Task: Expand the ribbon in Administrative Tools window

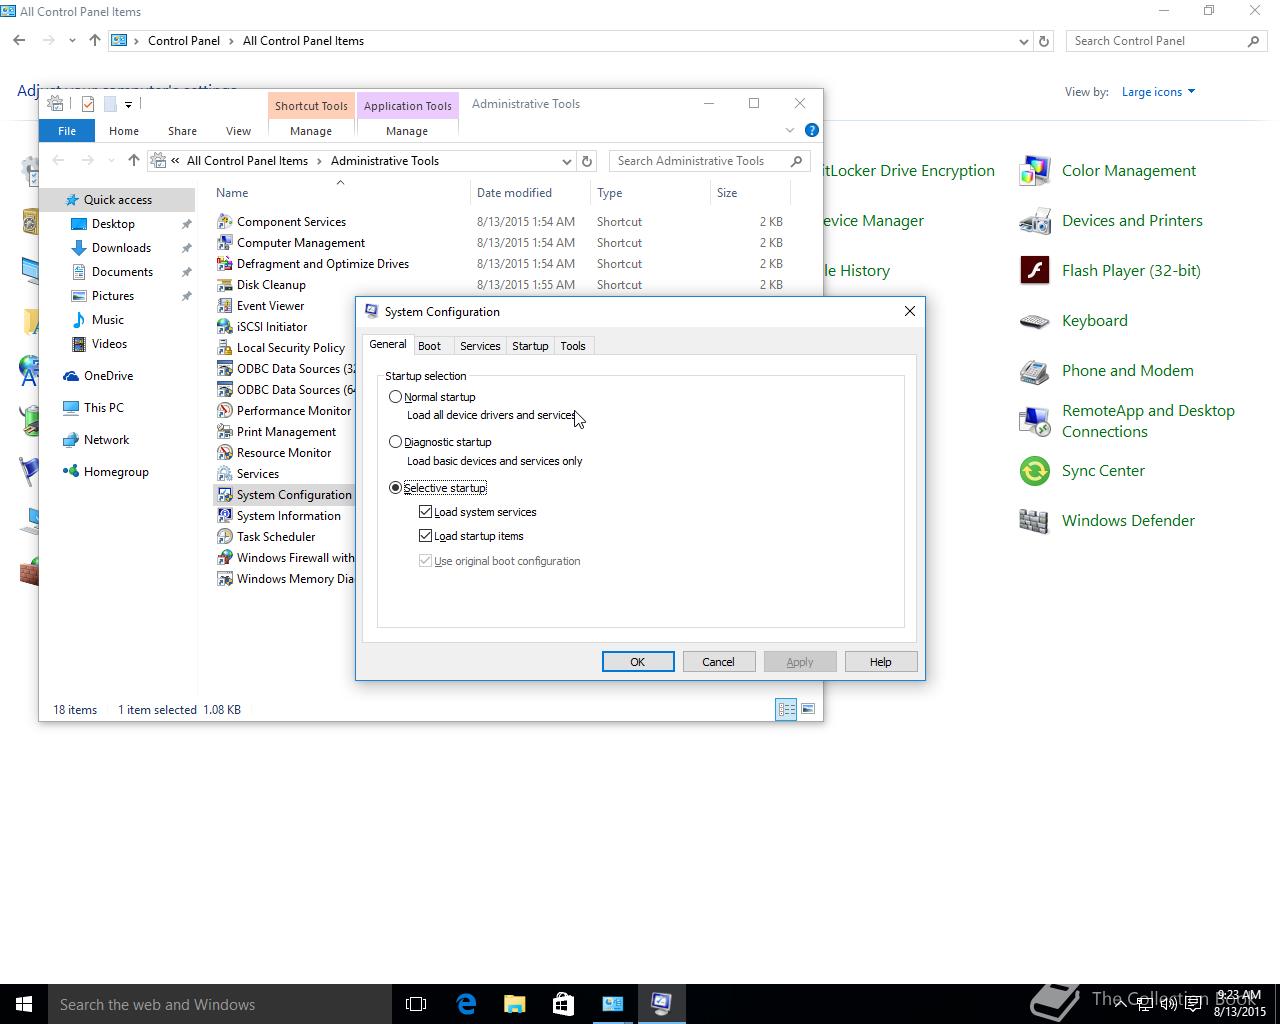Action: [x=789, y=130]
